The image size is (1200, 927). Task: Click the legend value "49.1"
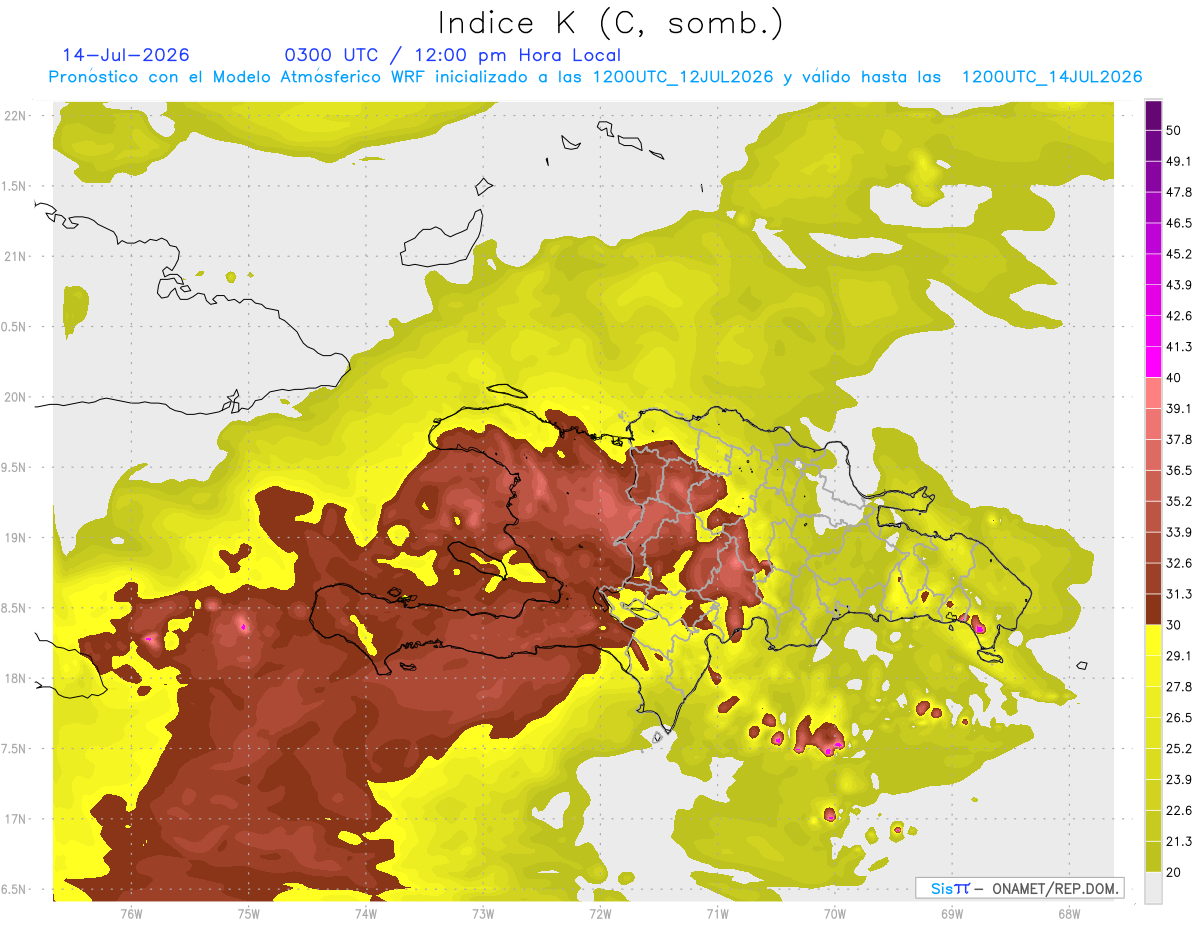click(x=1178, y=161)
